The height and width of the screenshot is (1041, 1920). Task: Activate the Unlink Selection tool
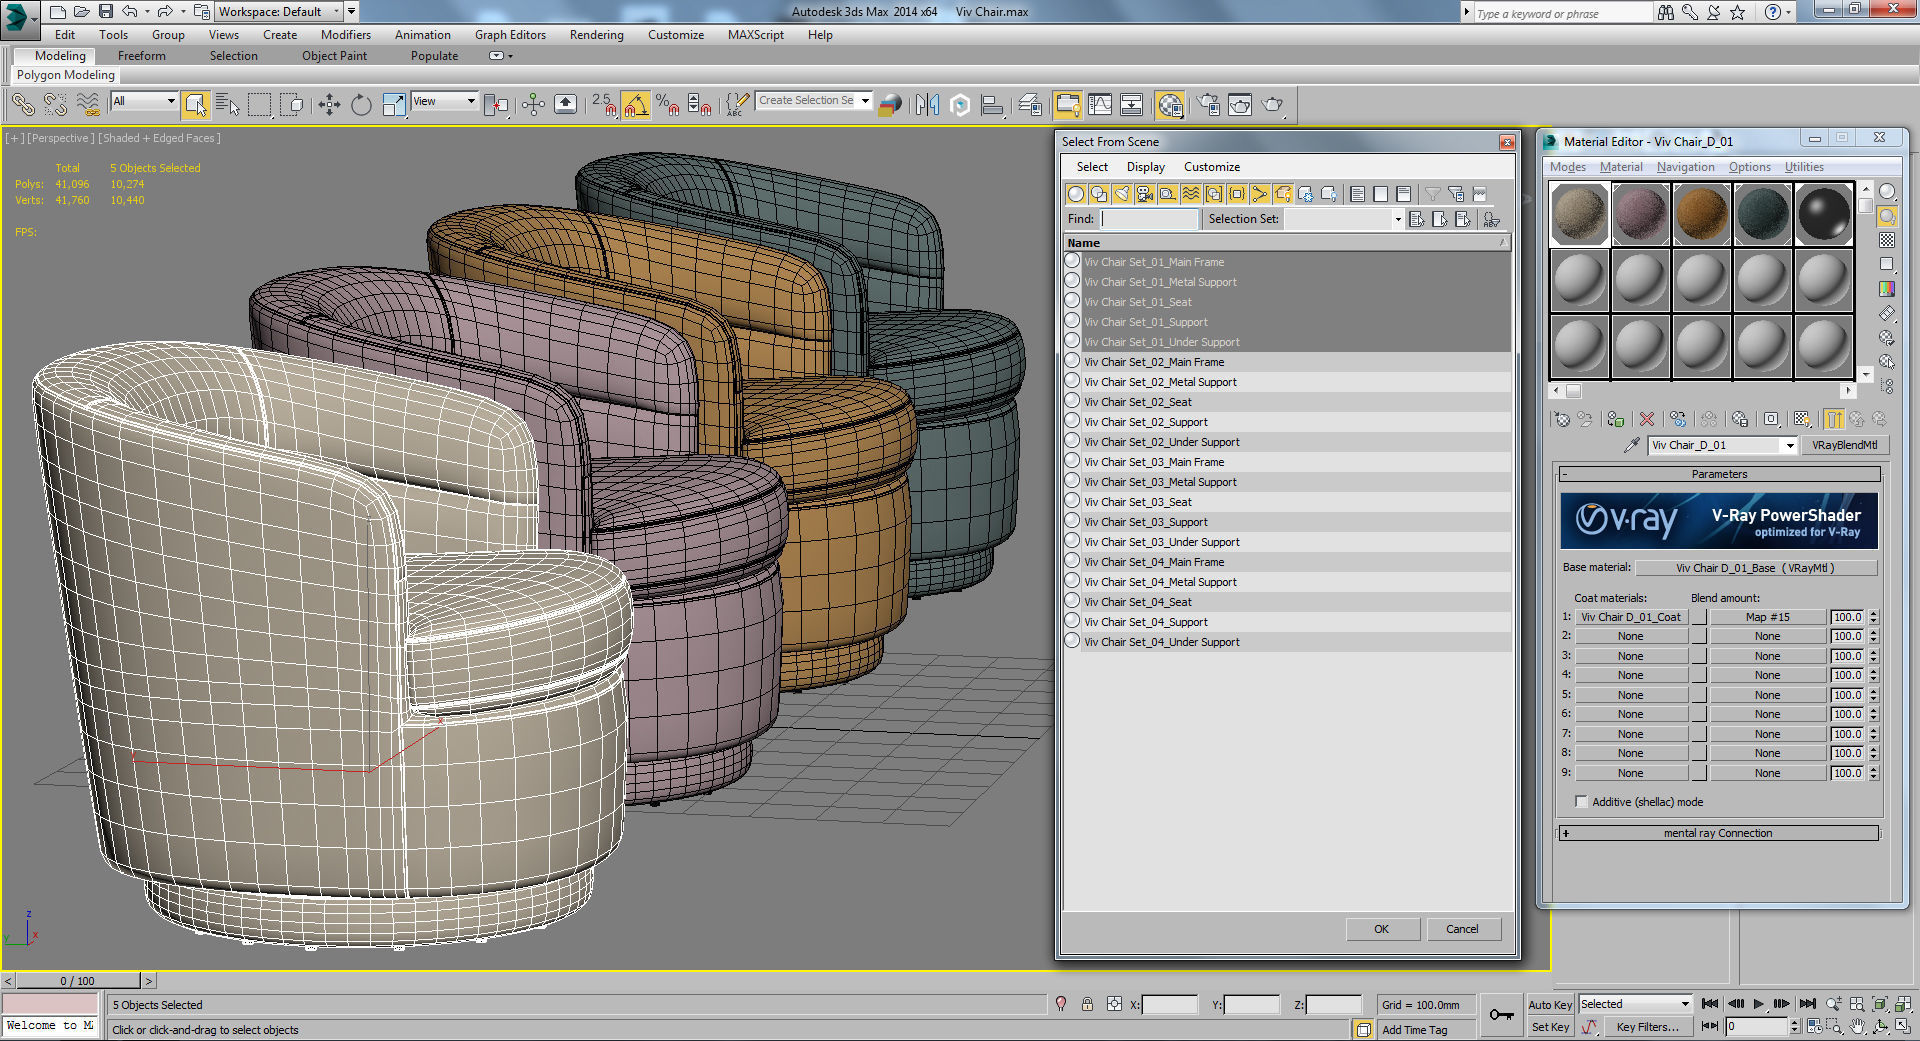[x=55, y=104]
